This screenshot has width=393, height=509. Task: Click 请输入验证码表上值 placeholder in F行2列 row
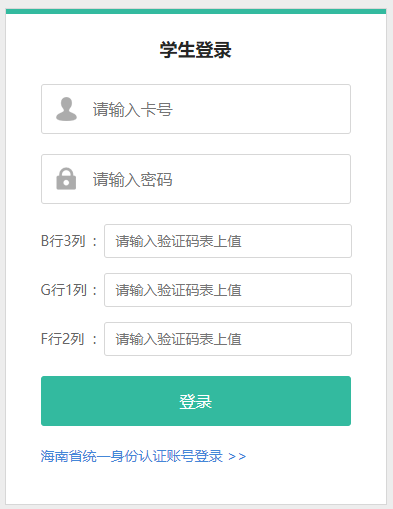coord(179,339)
